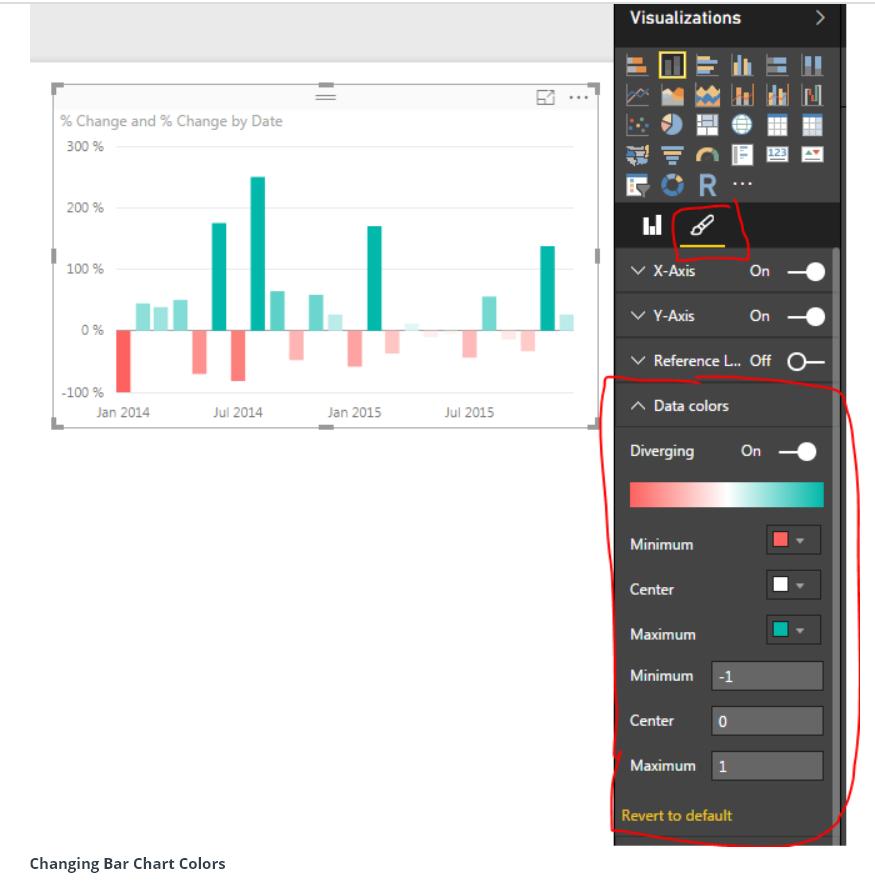Click the chart's top drag handle bars
875x894 pixels.
(325, 97)
